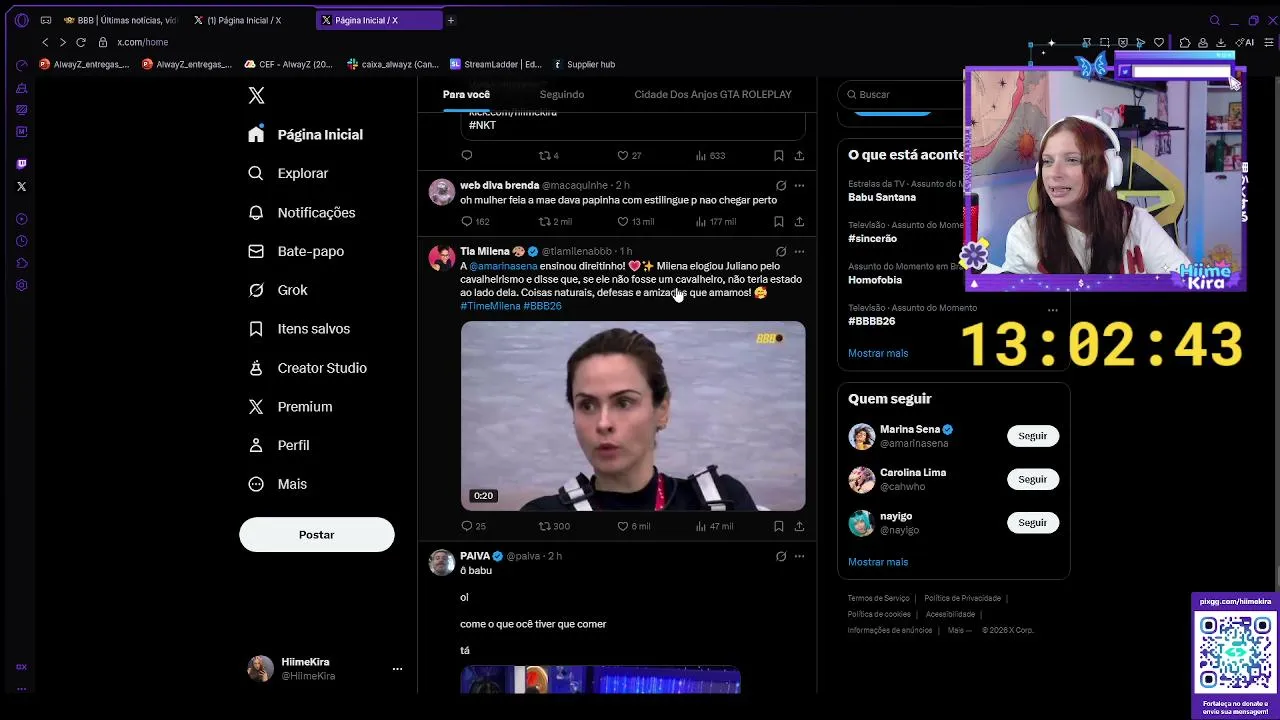Open the #sincerão trending topic

(x=872, y=238)
